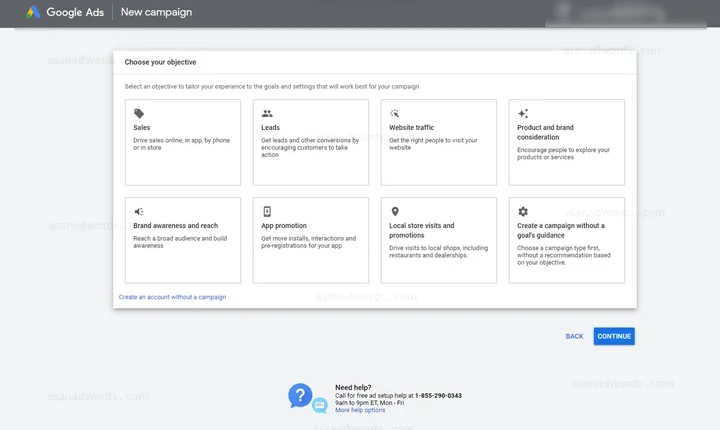Click the Sales tag icon
Image resolution: width=720 pixels, height=430 pixels.
coord(139,113)
